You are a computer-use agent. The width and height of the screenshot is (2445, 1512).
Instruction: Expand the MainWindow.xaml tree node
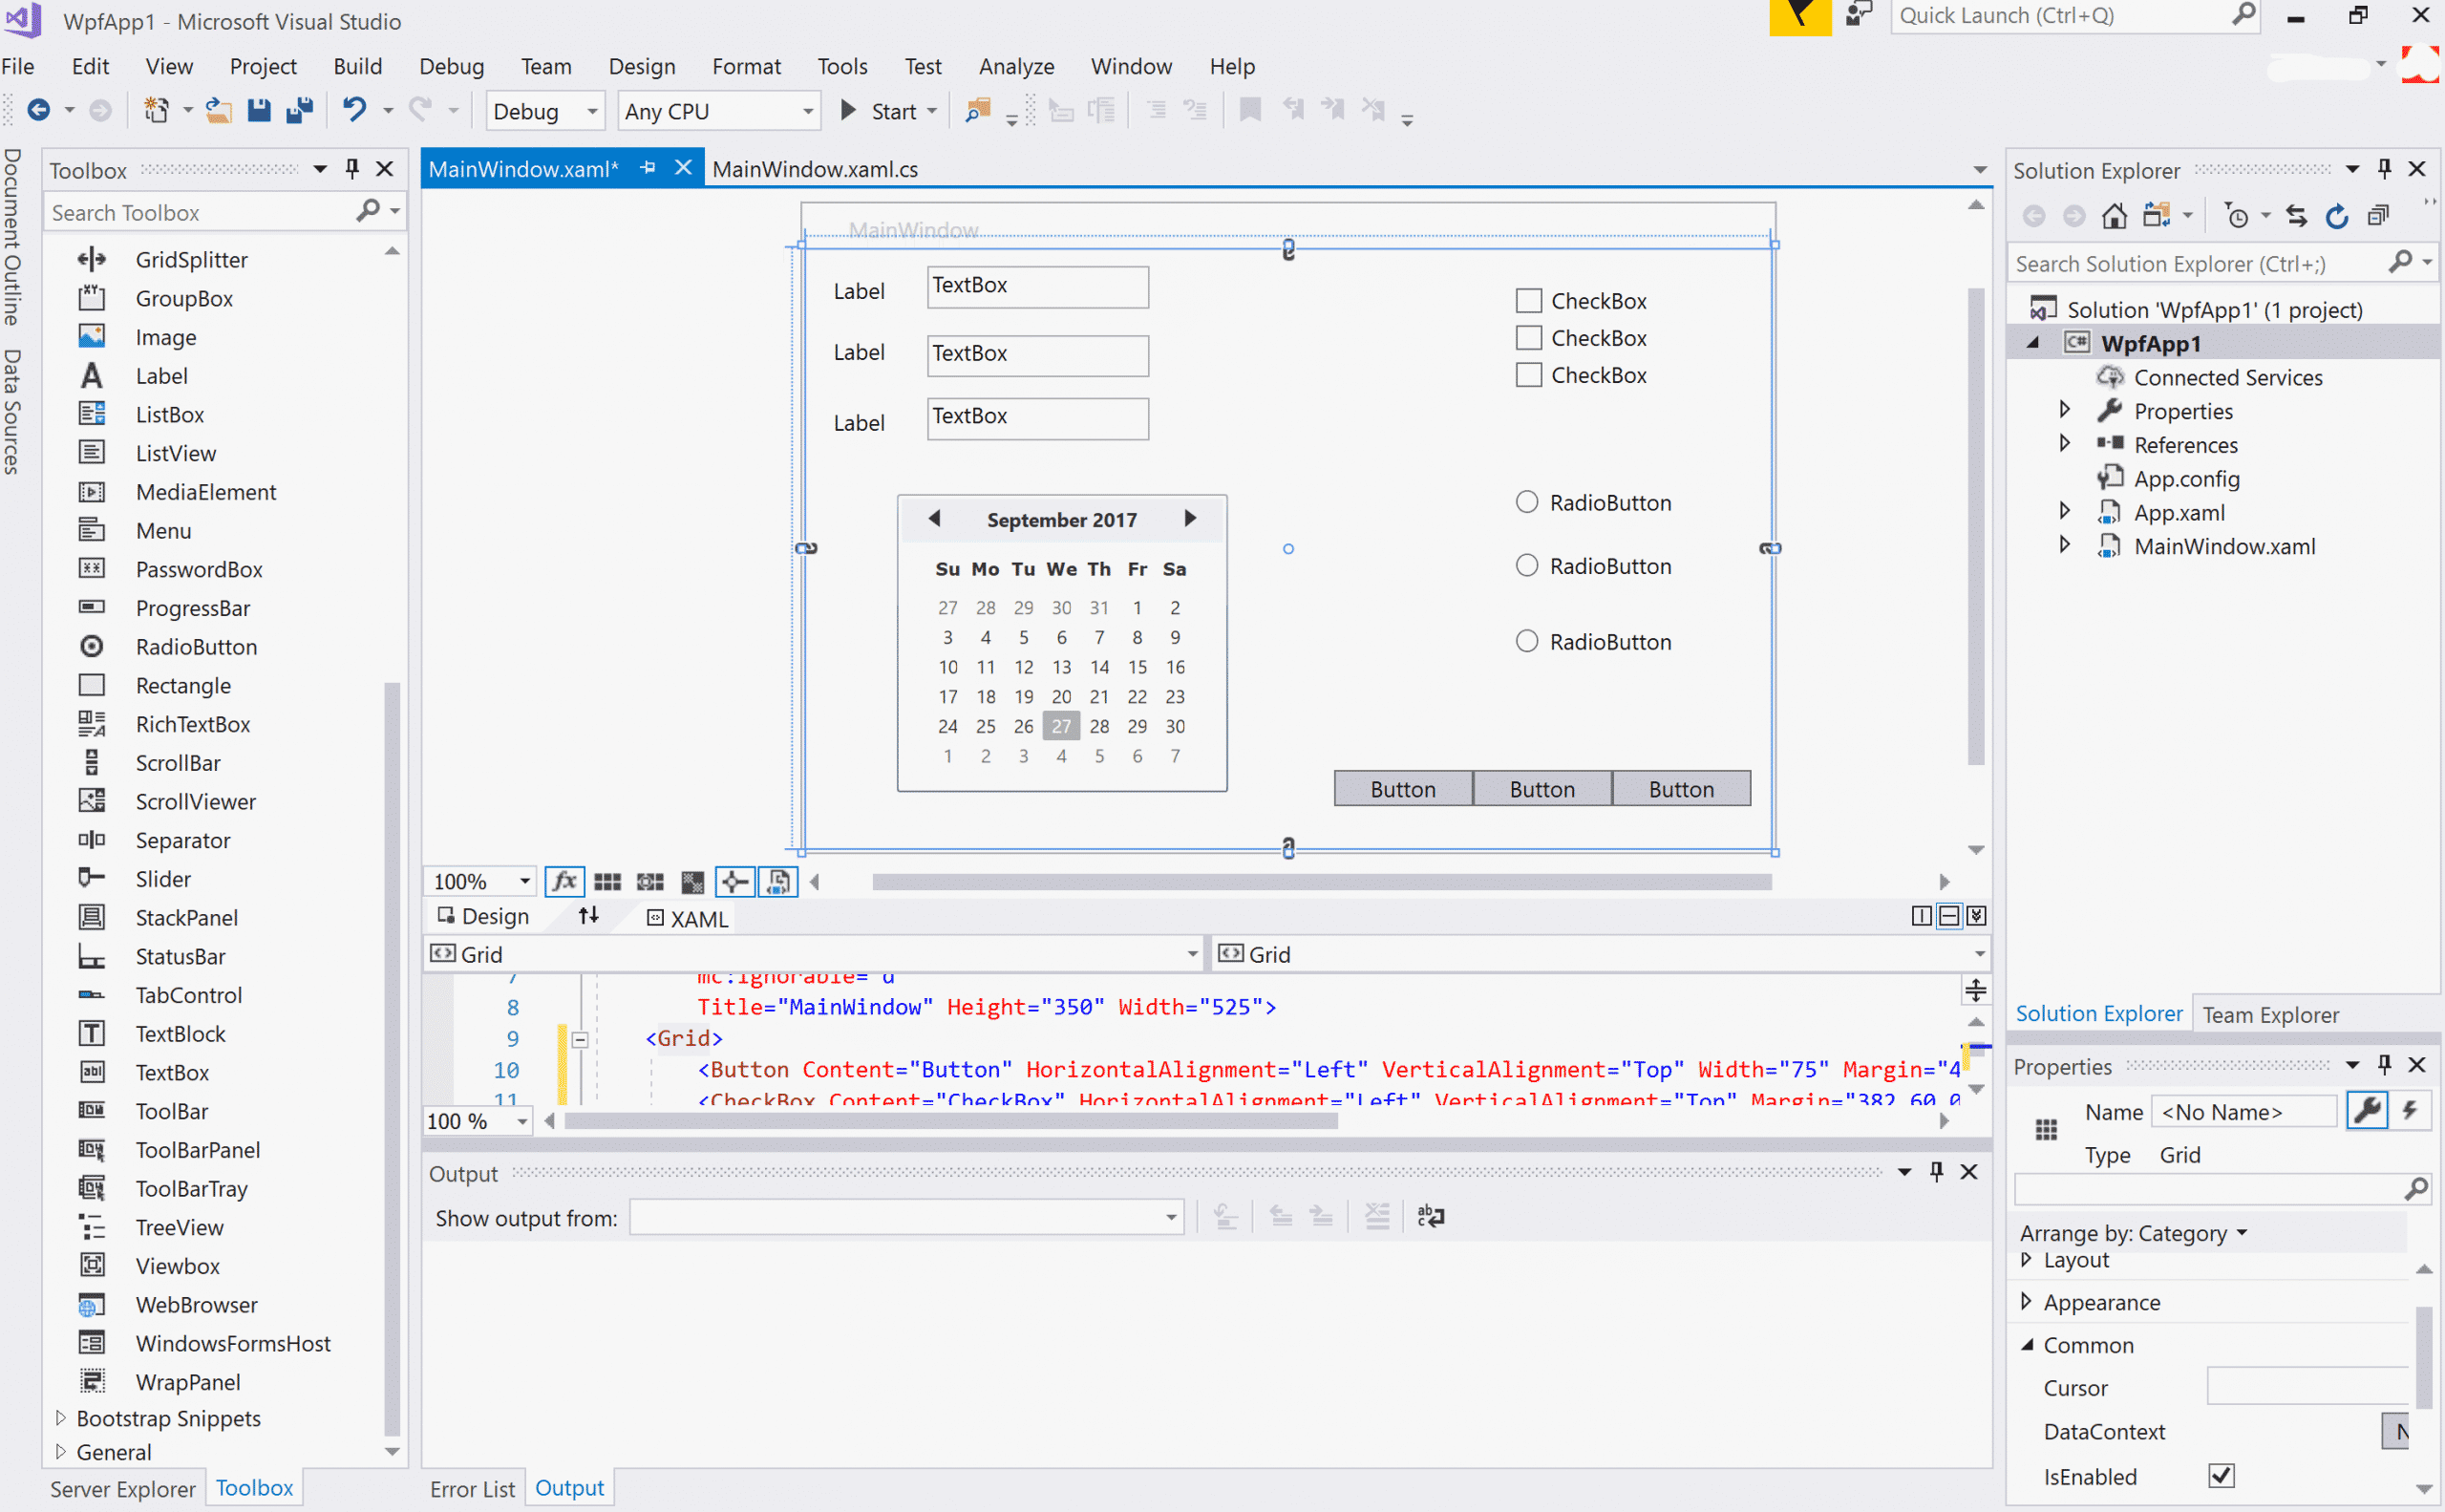click(2064, 545)
